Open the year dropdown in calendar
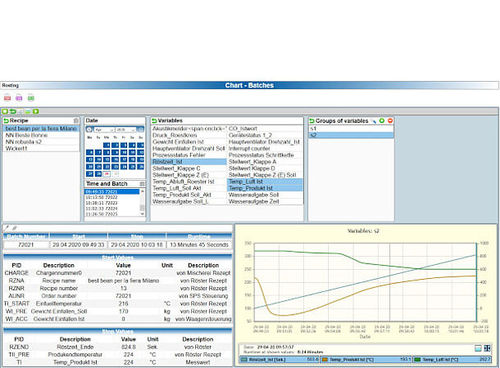Viewport: 500px width, 368px height. coord(125,130)
